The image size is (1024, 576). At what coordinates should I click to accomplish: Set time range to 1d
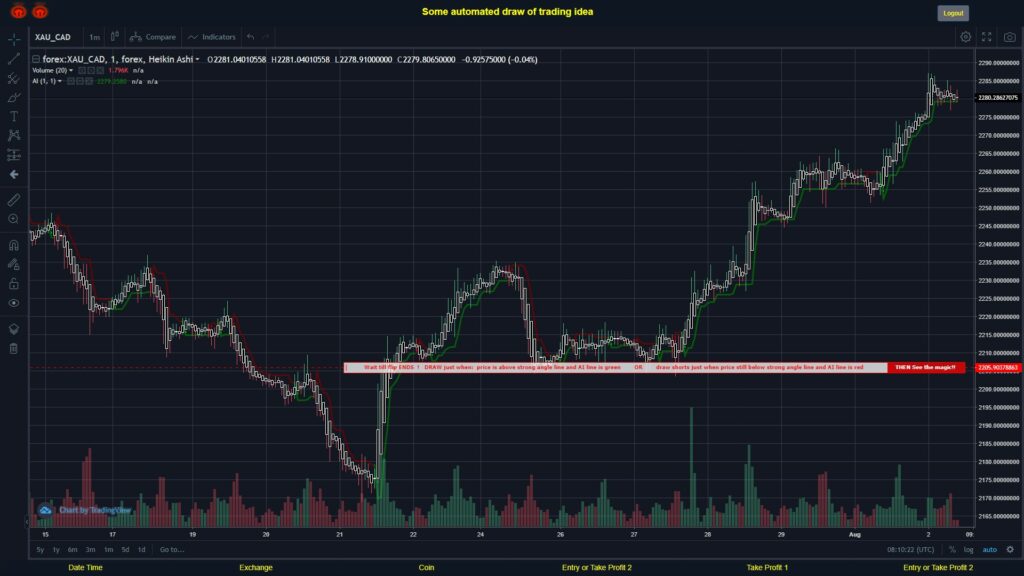[x=141, y=550]
